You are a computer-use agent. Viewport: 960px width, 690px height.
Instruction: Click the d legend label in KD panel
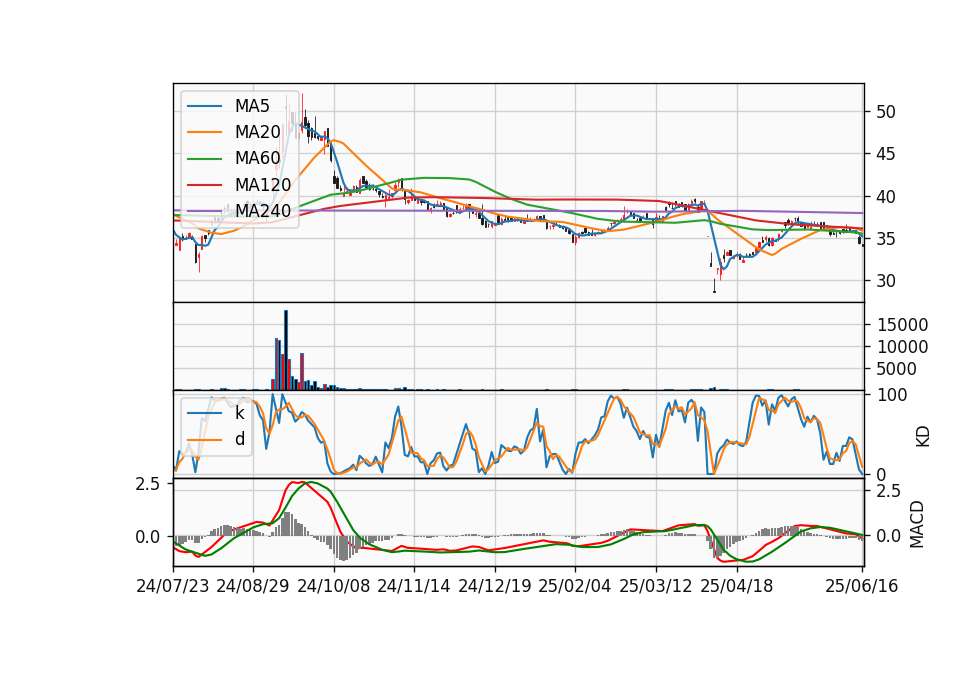(240, 439)
